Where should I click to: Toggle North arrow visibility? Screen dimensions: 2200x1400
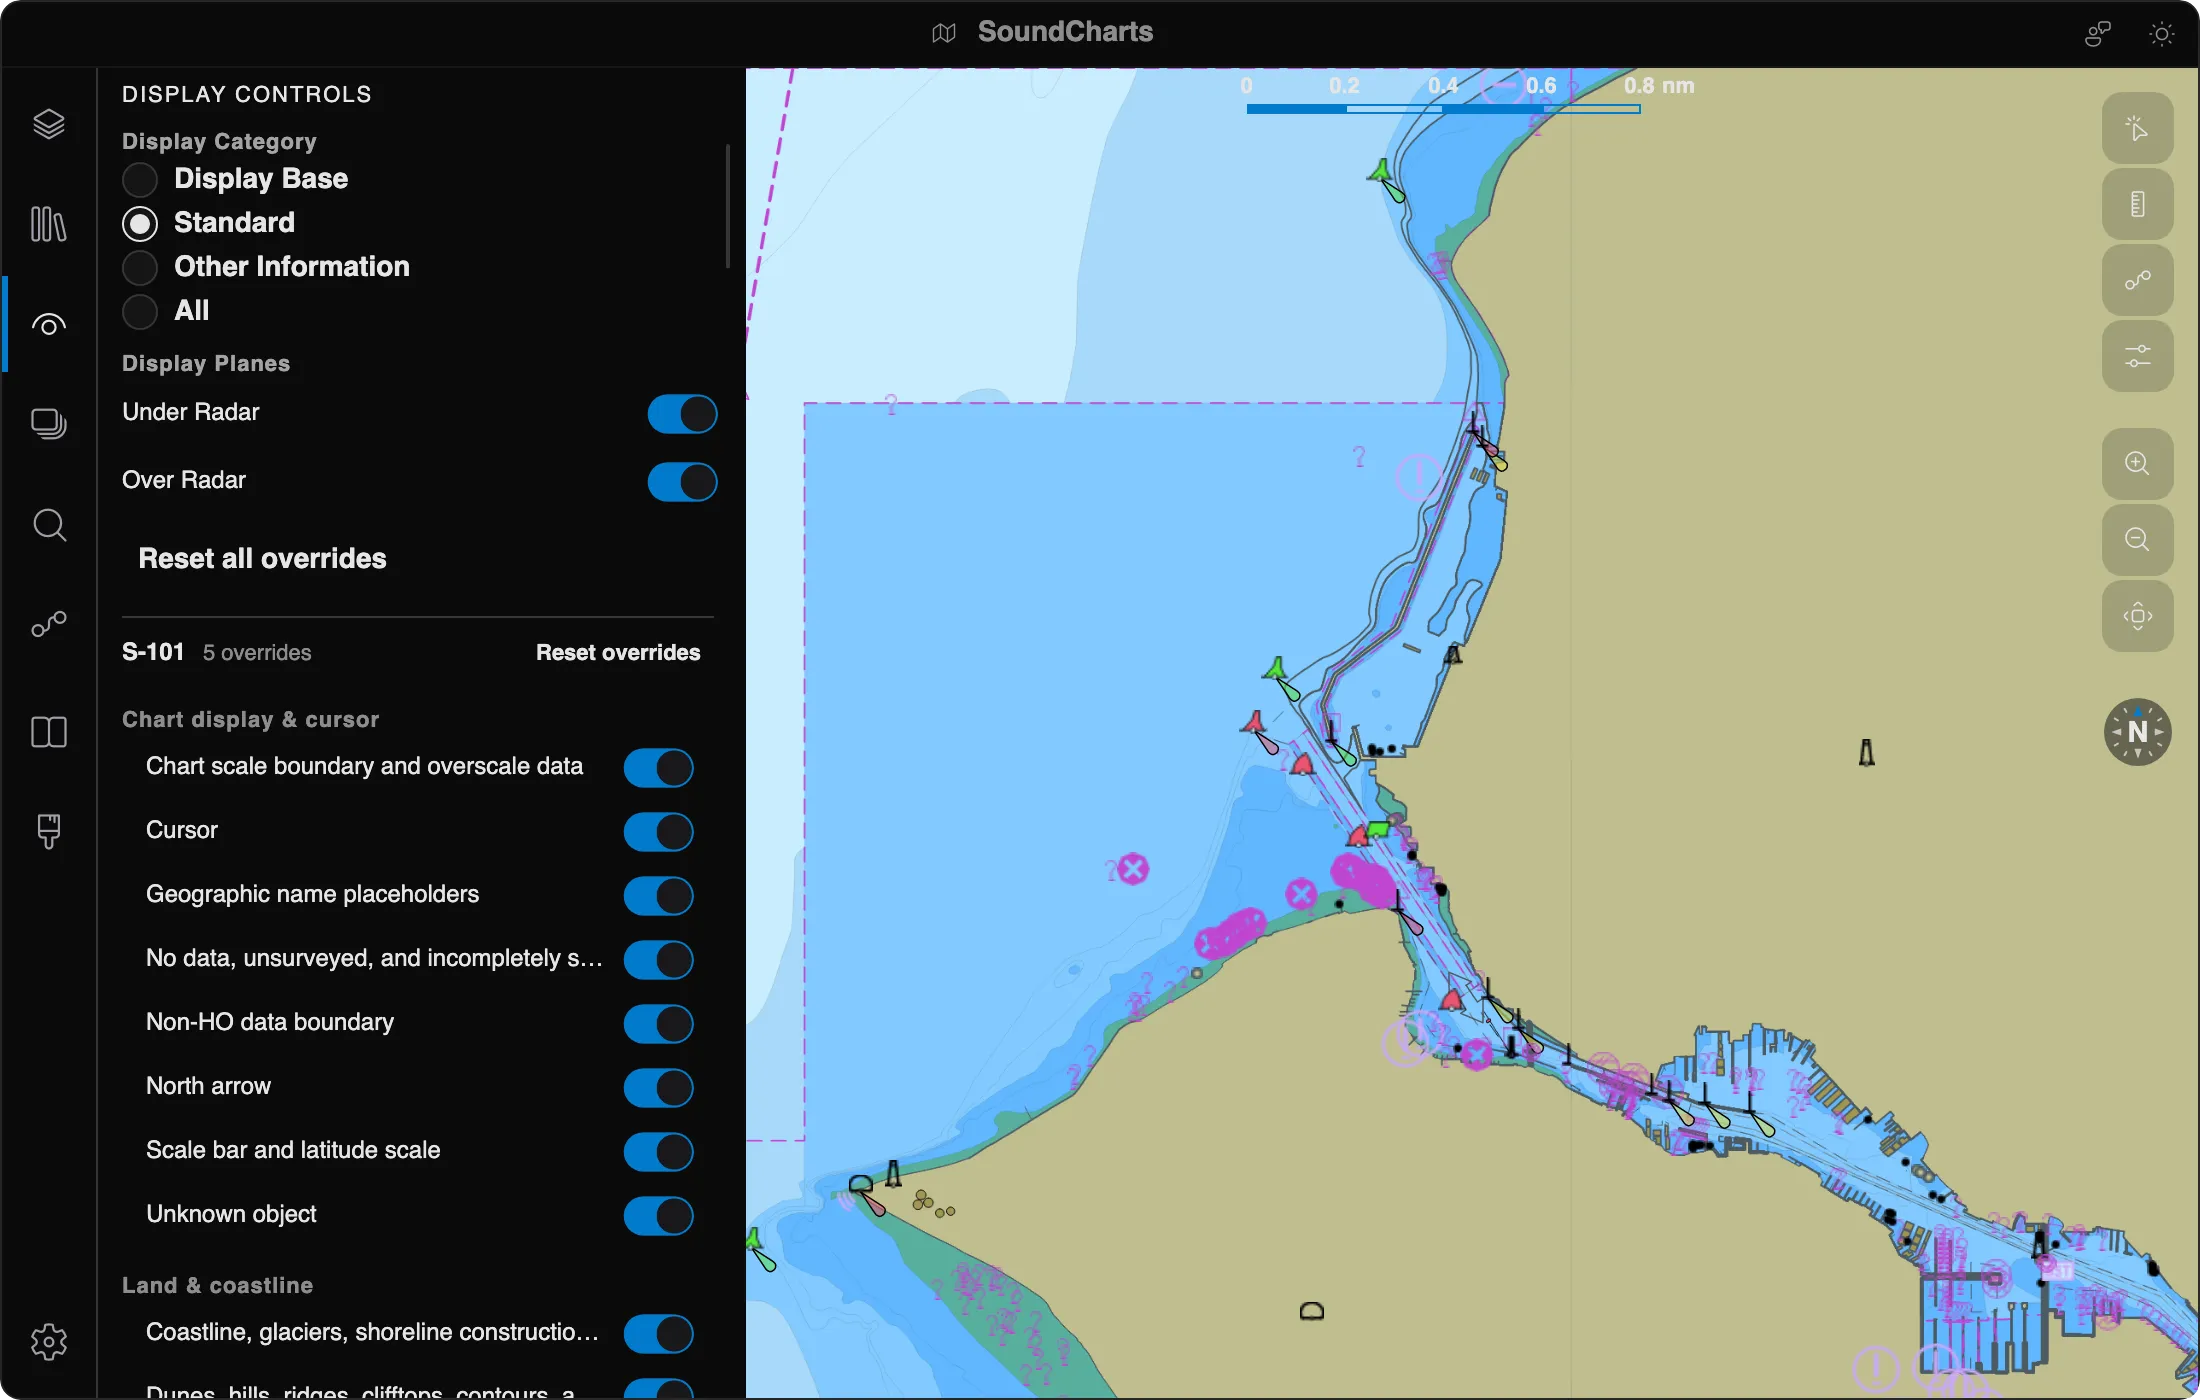tap(658, 1087)
